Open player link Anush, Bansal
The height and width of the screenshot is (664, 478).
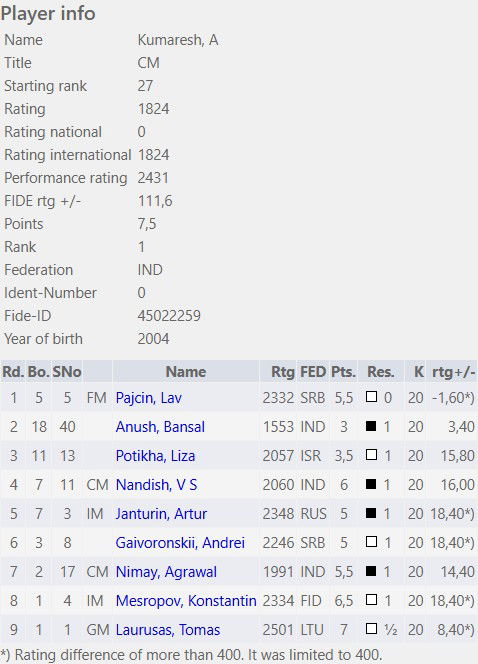(160, 427)
